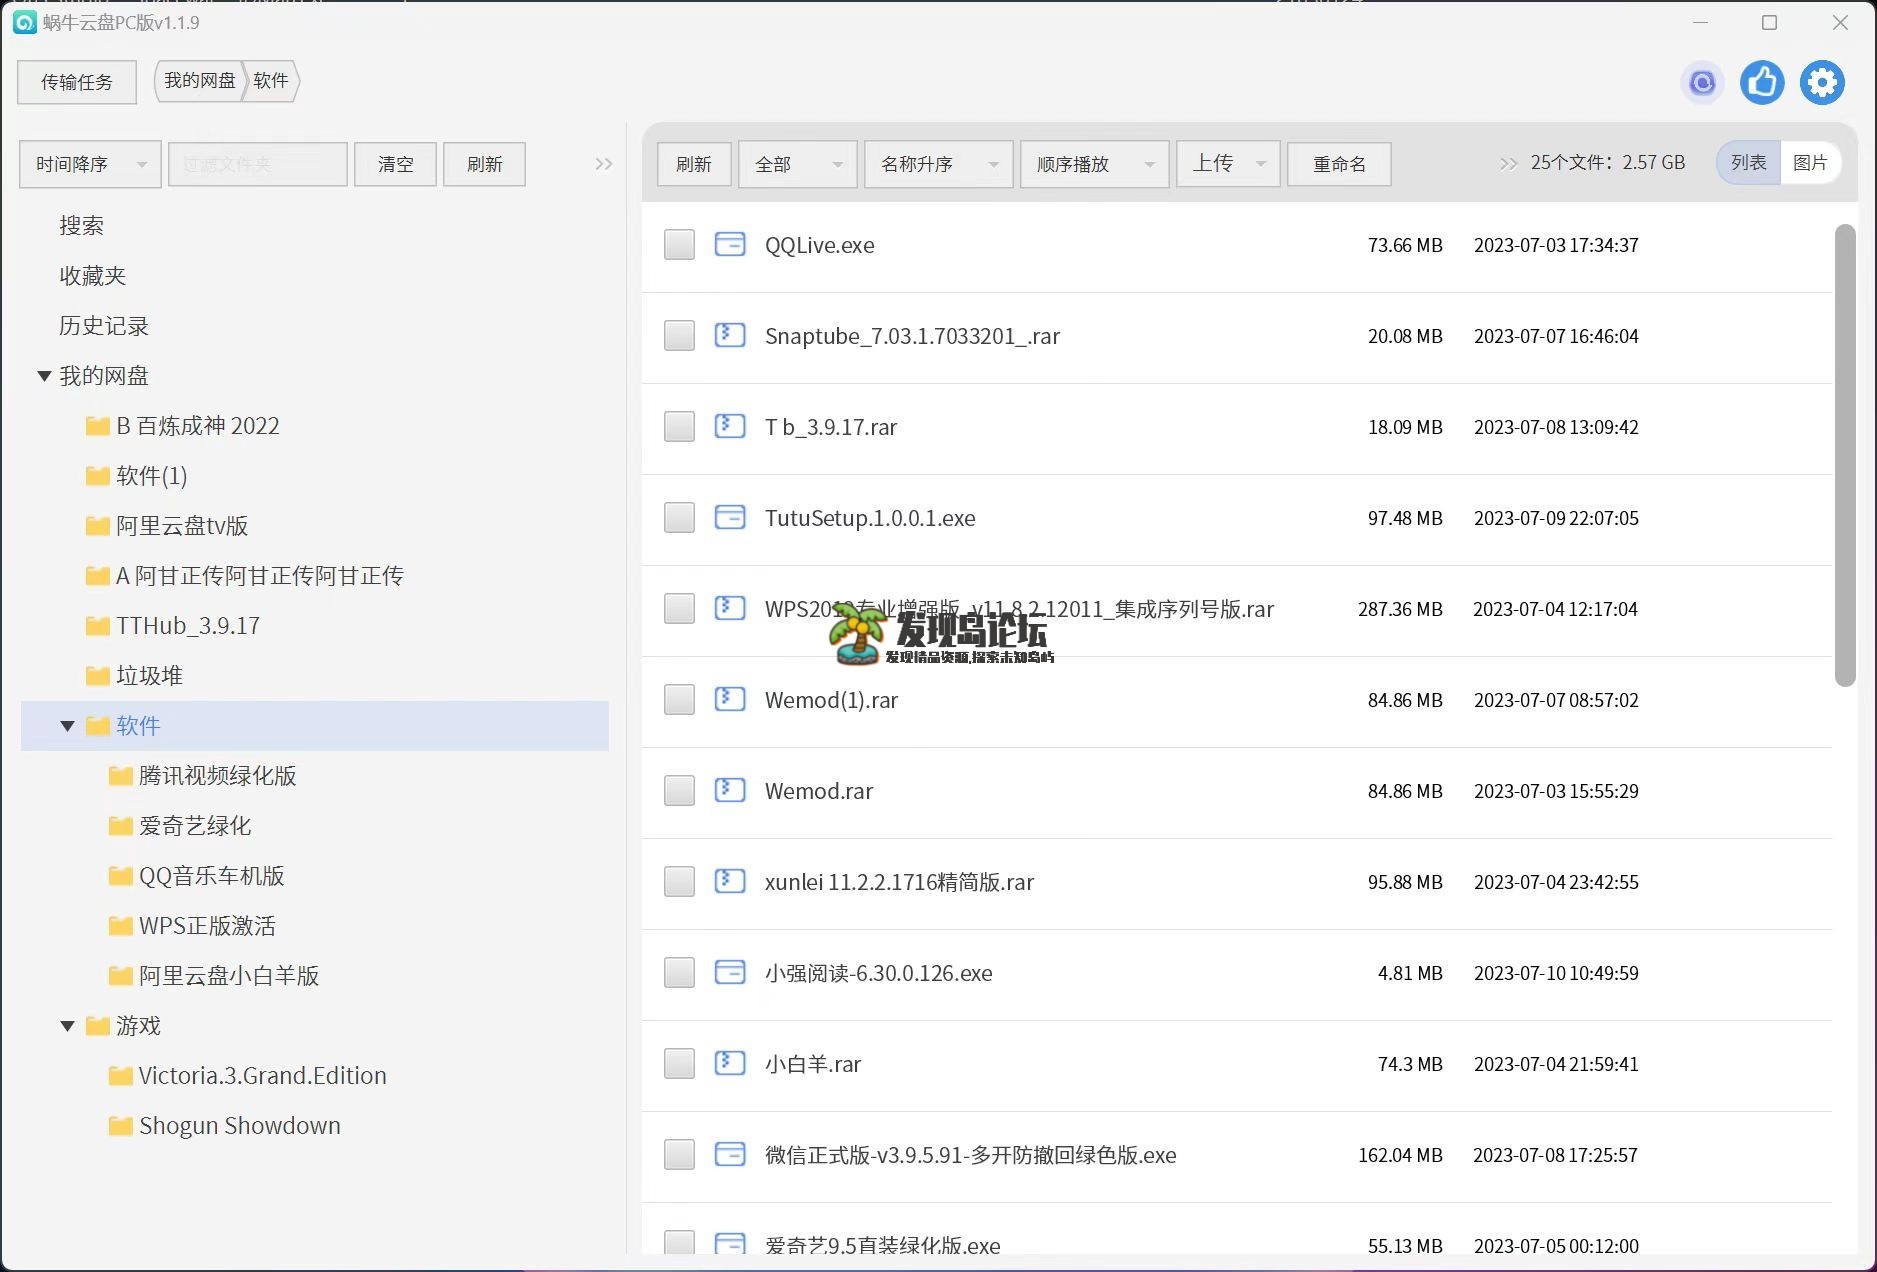Screen dimensions: 1877x1272
Task: Collapse the 我的网盘 tree node arrow
Action: [x=44, y=376]
